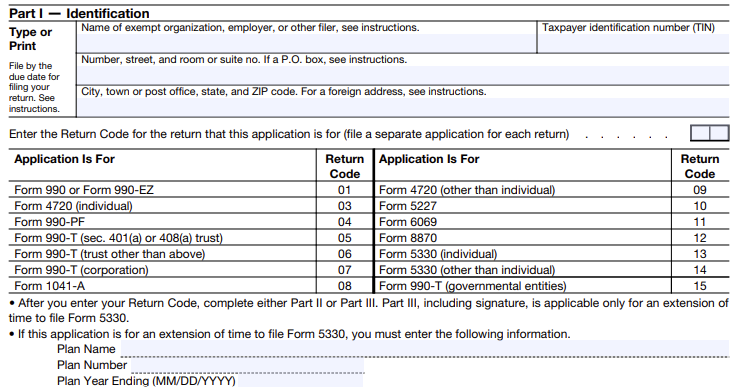Viewport: 740px width, 387px height.
Task: Click the right 'Application Is For' column header
Action: point(429,159)
